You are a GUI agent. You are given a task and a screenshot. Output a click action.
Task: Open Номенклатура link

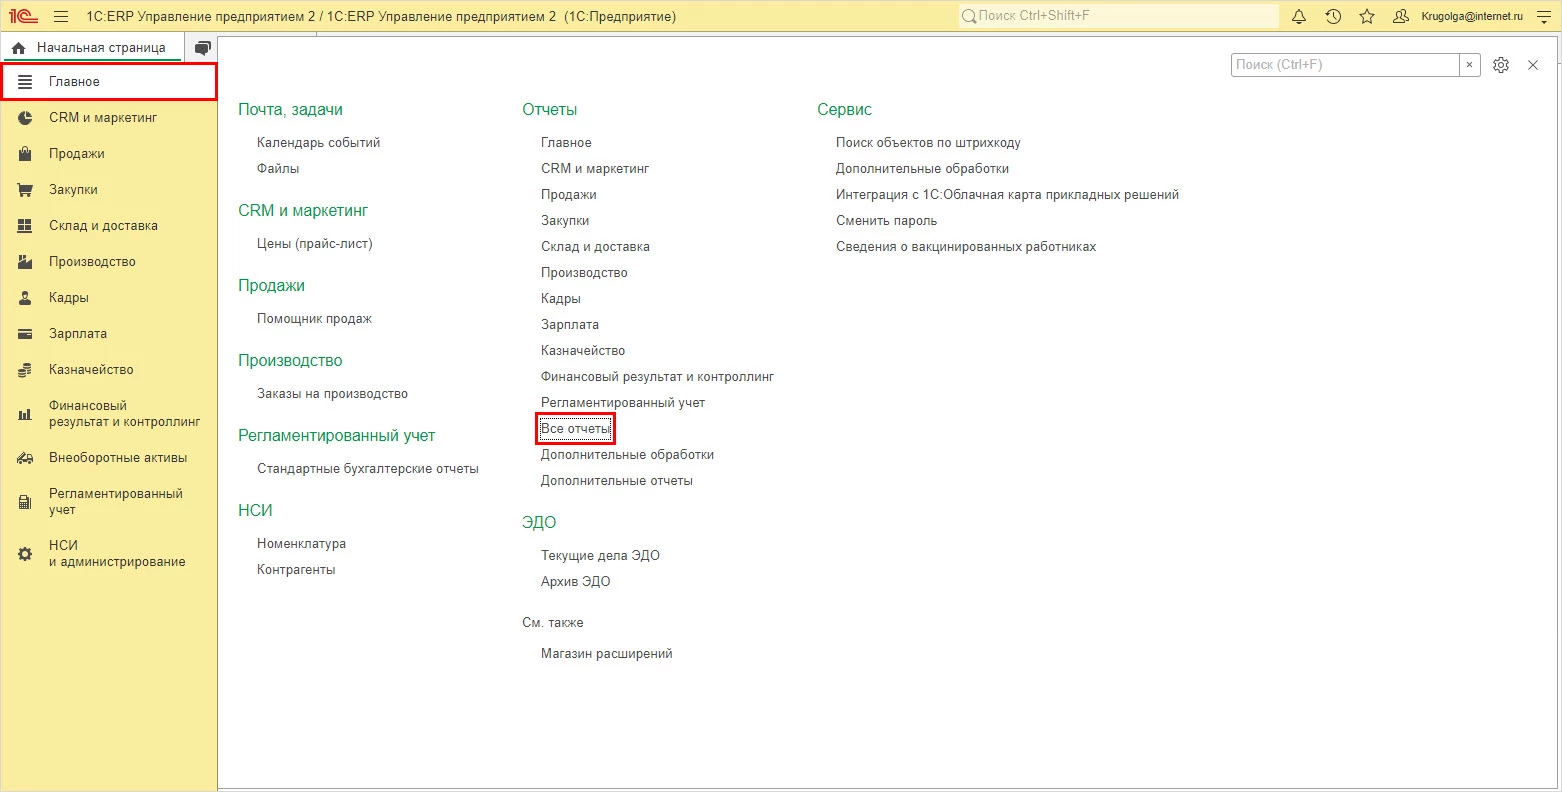click(x=301, y=544)
